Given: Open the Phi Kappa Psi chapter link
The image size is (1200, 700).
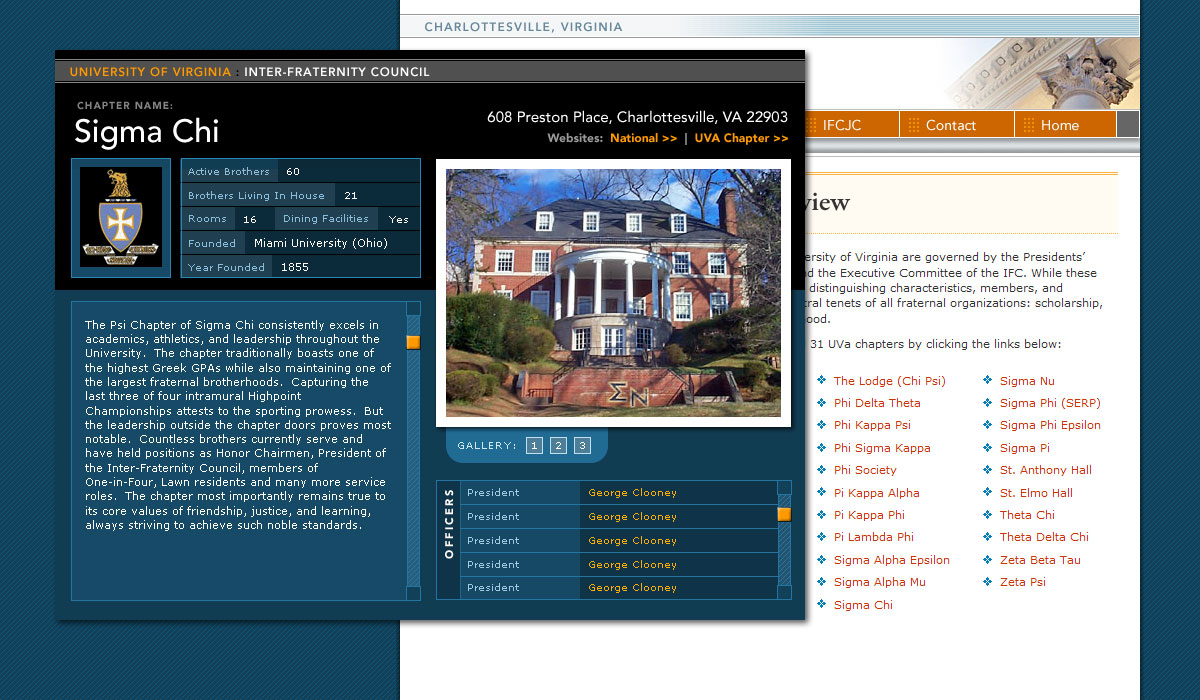Looking at the screenshot, I should (x=872, y=425).
